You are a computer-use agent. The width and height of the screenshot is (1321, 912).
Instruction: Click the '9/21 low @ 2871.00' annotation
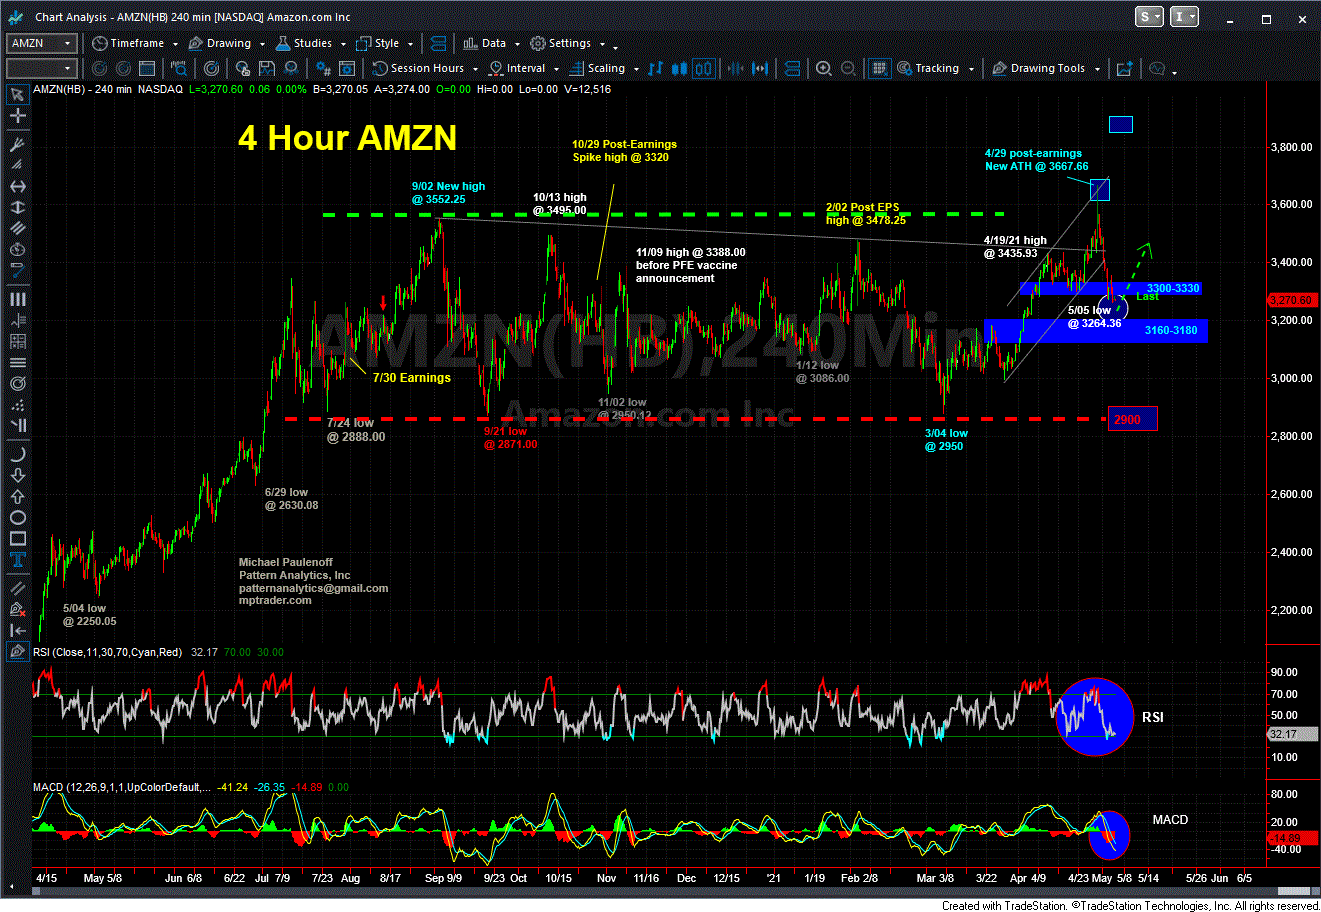[x=511, y=438]
